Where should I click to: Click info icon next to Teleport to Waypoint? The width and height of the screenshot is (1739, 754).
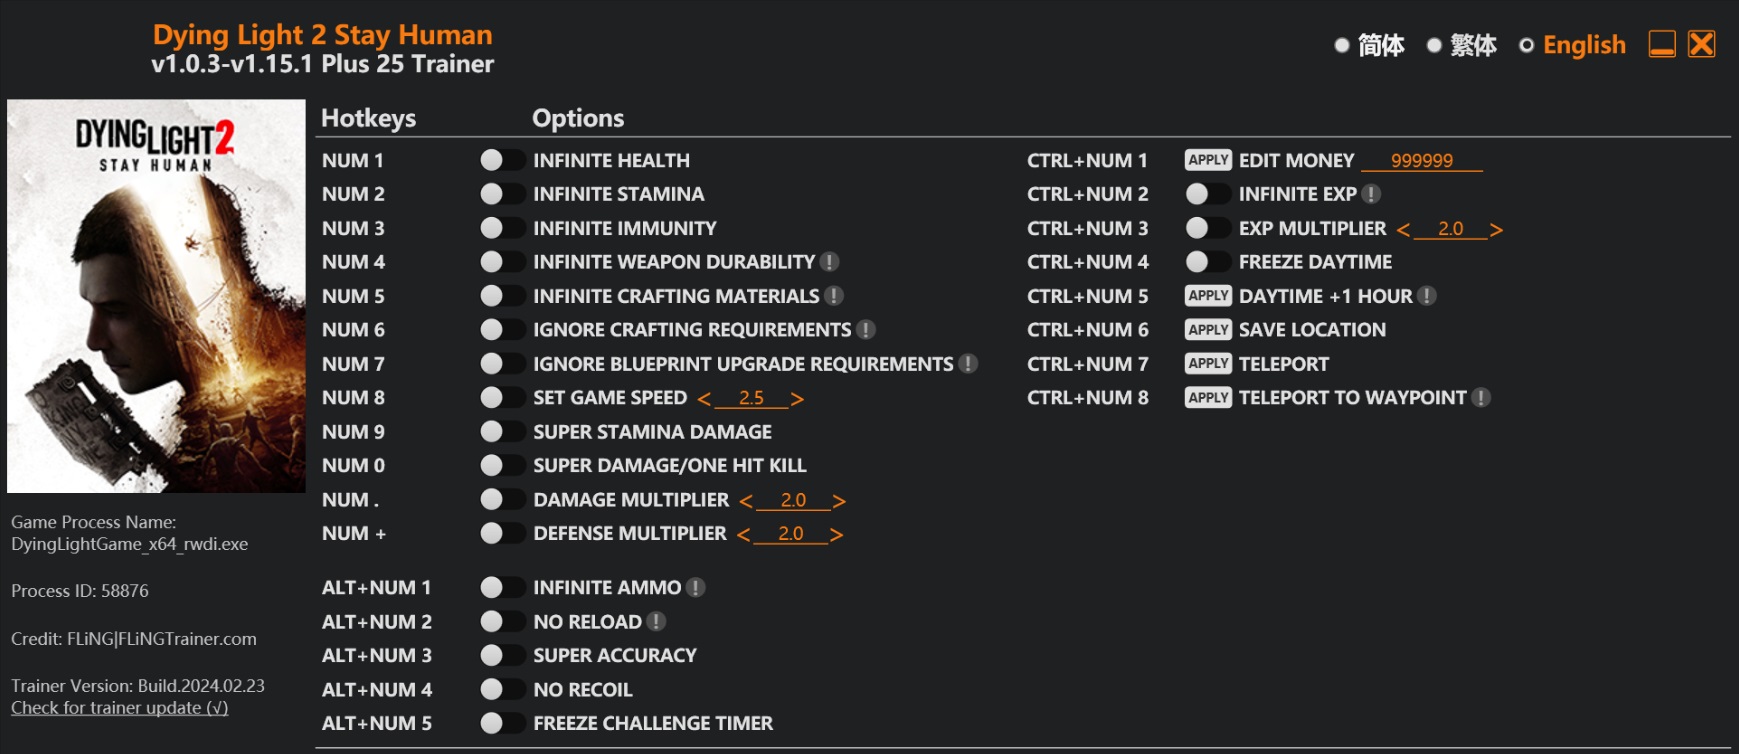pyautogui.click(x=1481, y=398)
